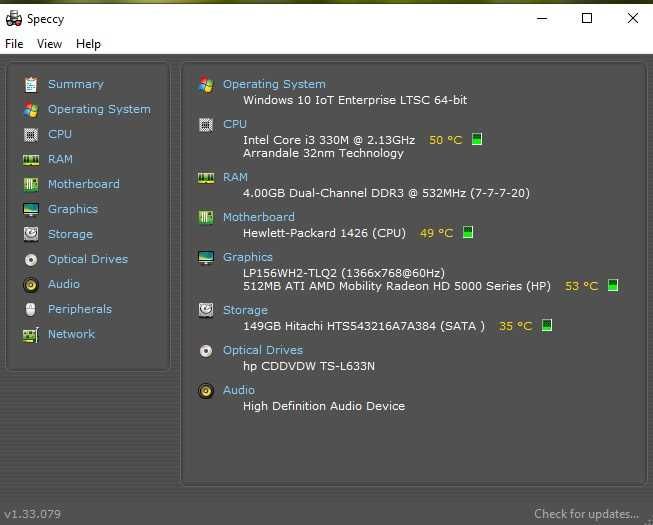Image resolution: width=653 pixels, height=525 pixels.
Task: Click the Audio heading in main panel
Action: tap(239, 391)
